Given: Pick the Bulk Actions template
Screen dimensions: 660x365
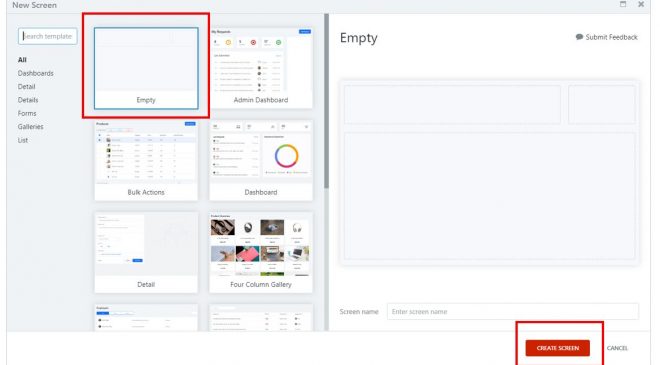Looking at the screenshot, I should click(x=146, y=160).
